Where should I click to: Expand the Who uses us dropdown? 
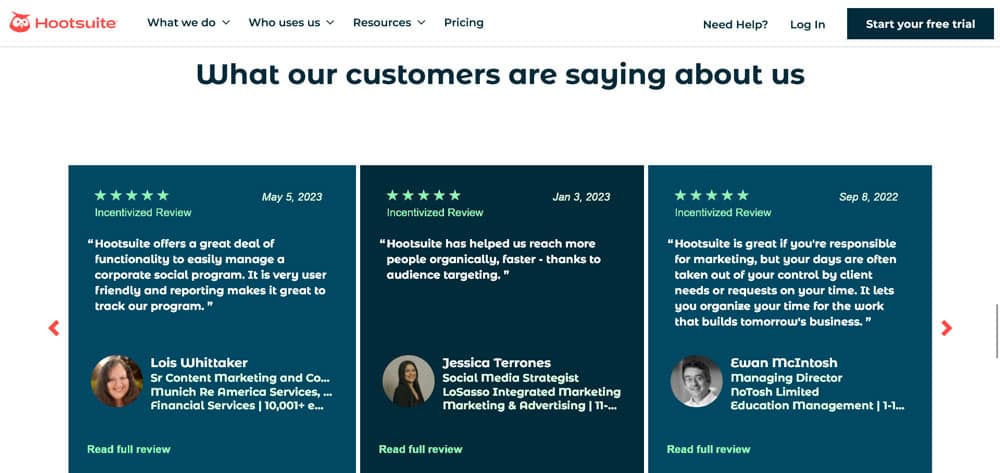coord(291,23)
